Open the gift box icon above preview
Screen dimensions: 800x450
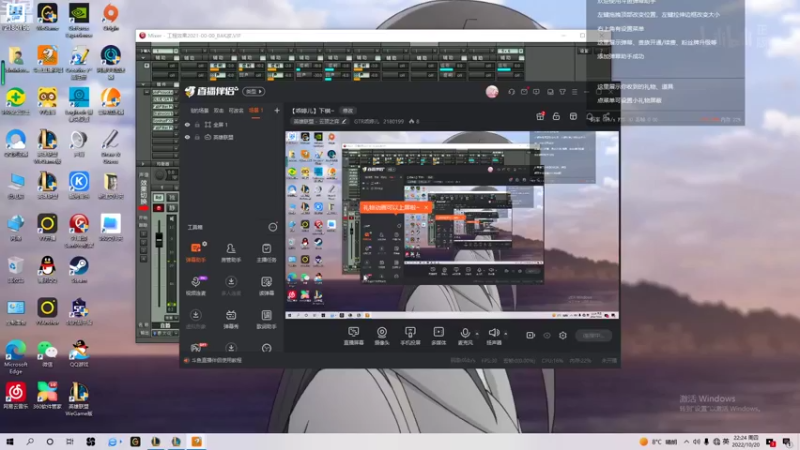(x=540, y=116)
